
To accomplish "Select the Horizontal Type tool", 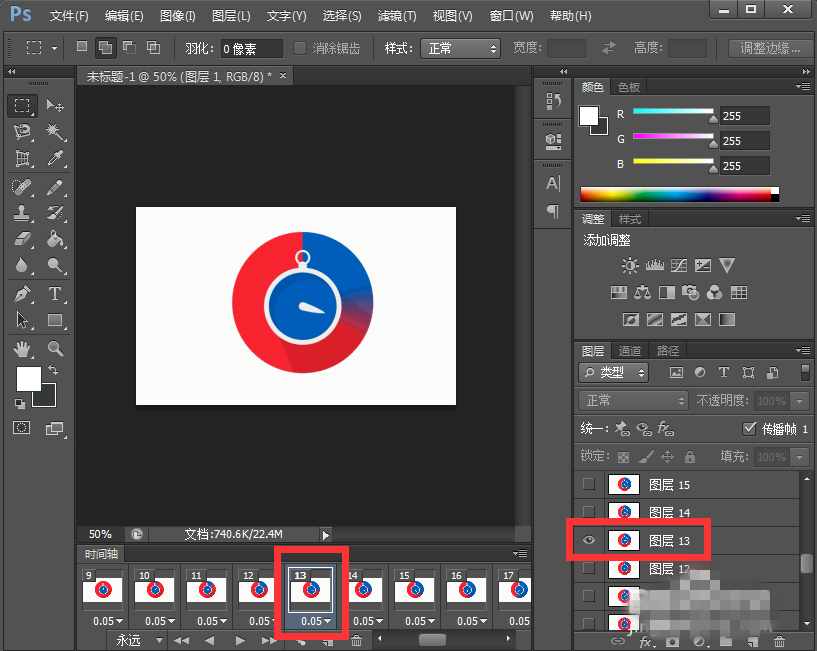I will pos(56,294).
